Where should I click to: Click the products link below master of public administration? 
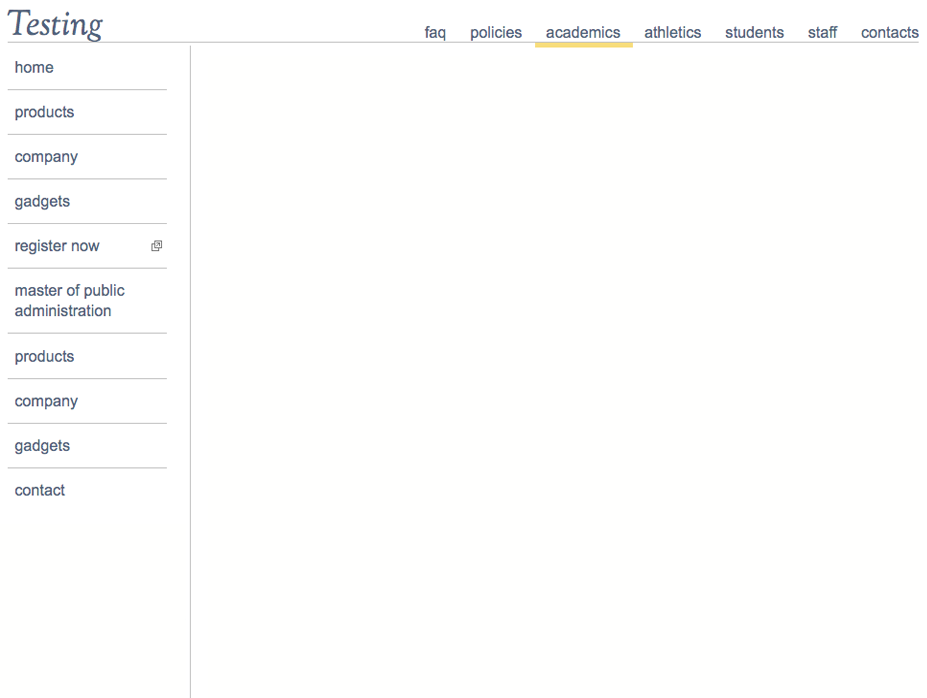[x=44, y=357]
